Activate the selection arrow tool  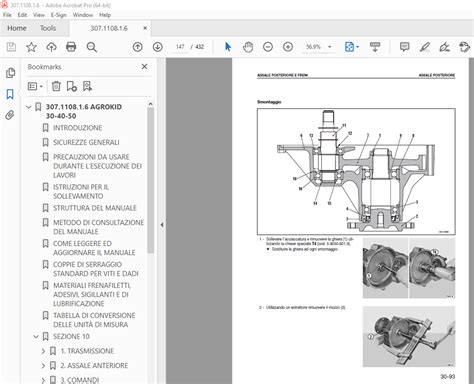(228, 47)
